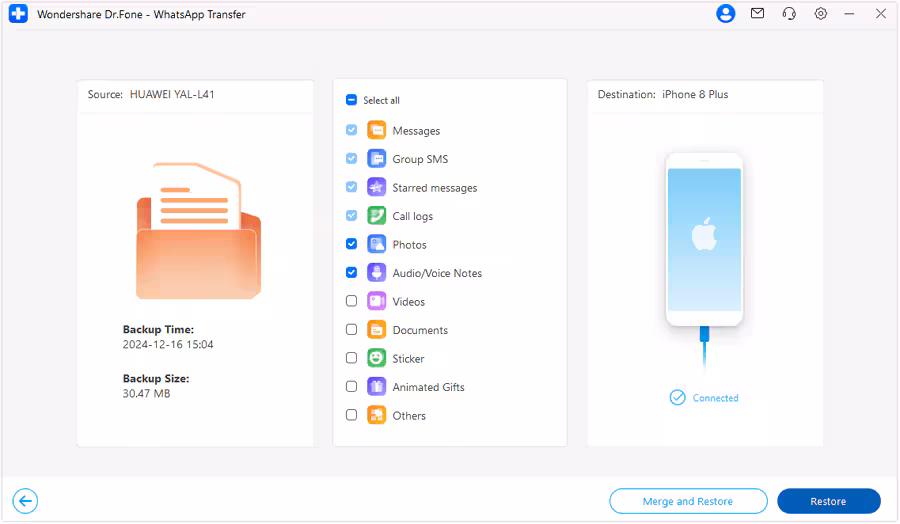Image resolution: width=900 pixels, height=524 pixels.
Task: Click the Call logs label
Action: pos(413,216)
